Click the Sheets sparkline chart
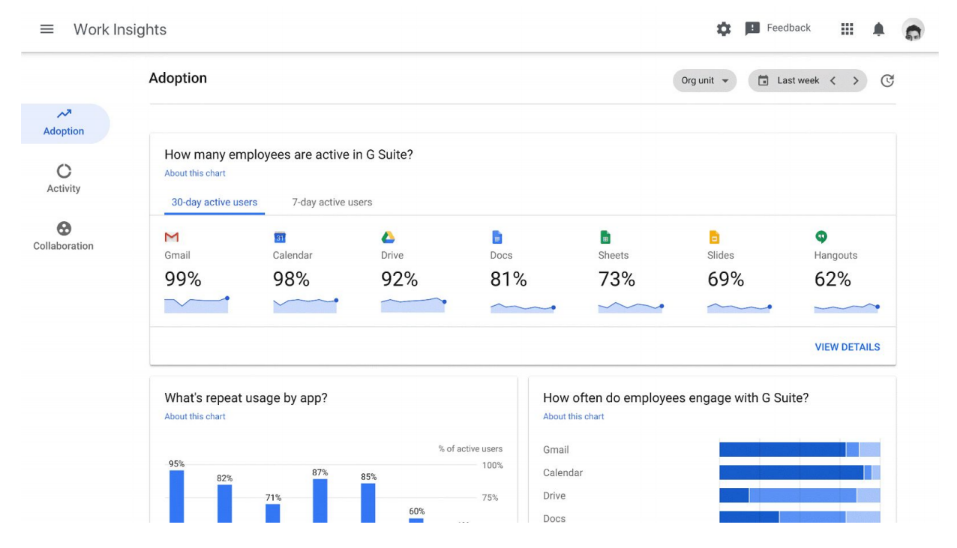957x548 pixels. (631, 307)
